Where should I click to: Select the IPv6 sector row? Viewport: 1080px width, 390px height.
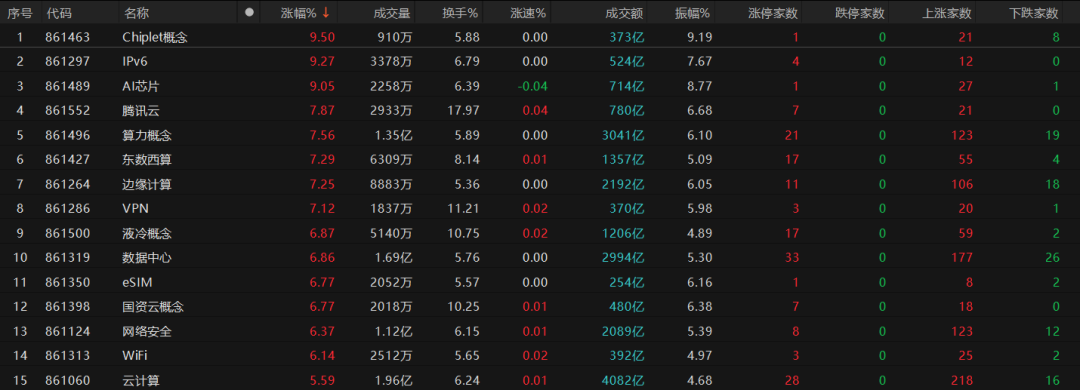pyautogui.click(x=540, y=61)
